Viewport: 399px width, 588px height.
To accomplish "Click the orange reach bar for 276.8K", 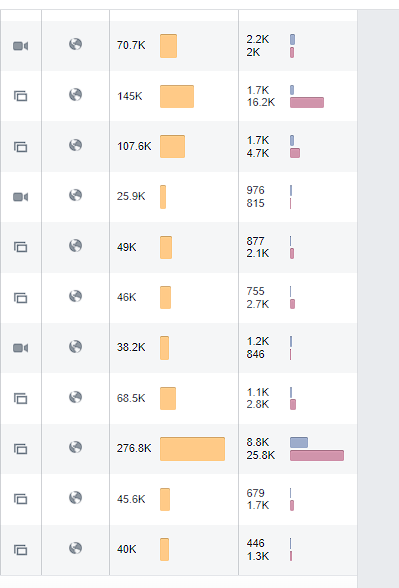I will pos(192,449).
